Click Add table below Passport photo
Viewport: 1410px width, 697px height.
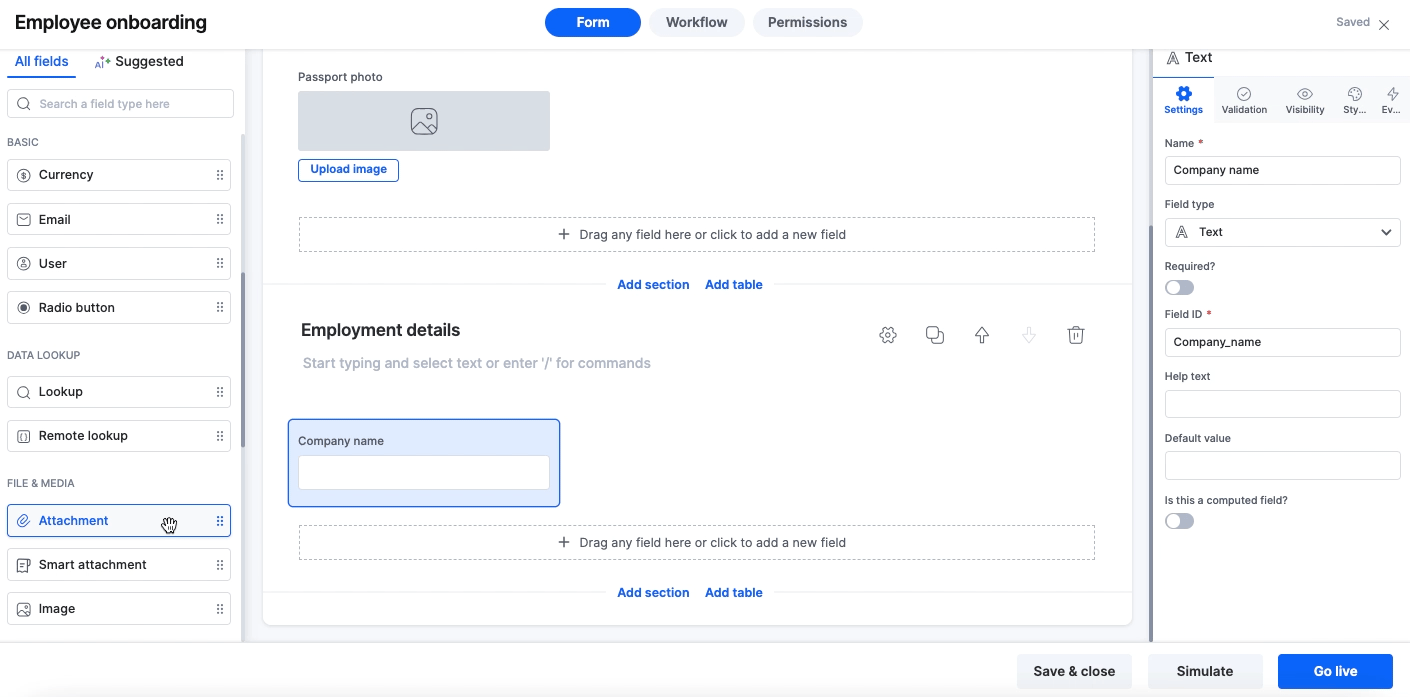tap(734, 285)
